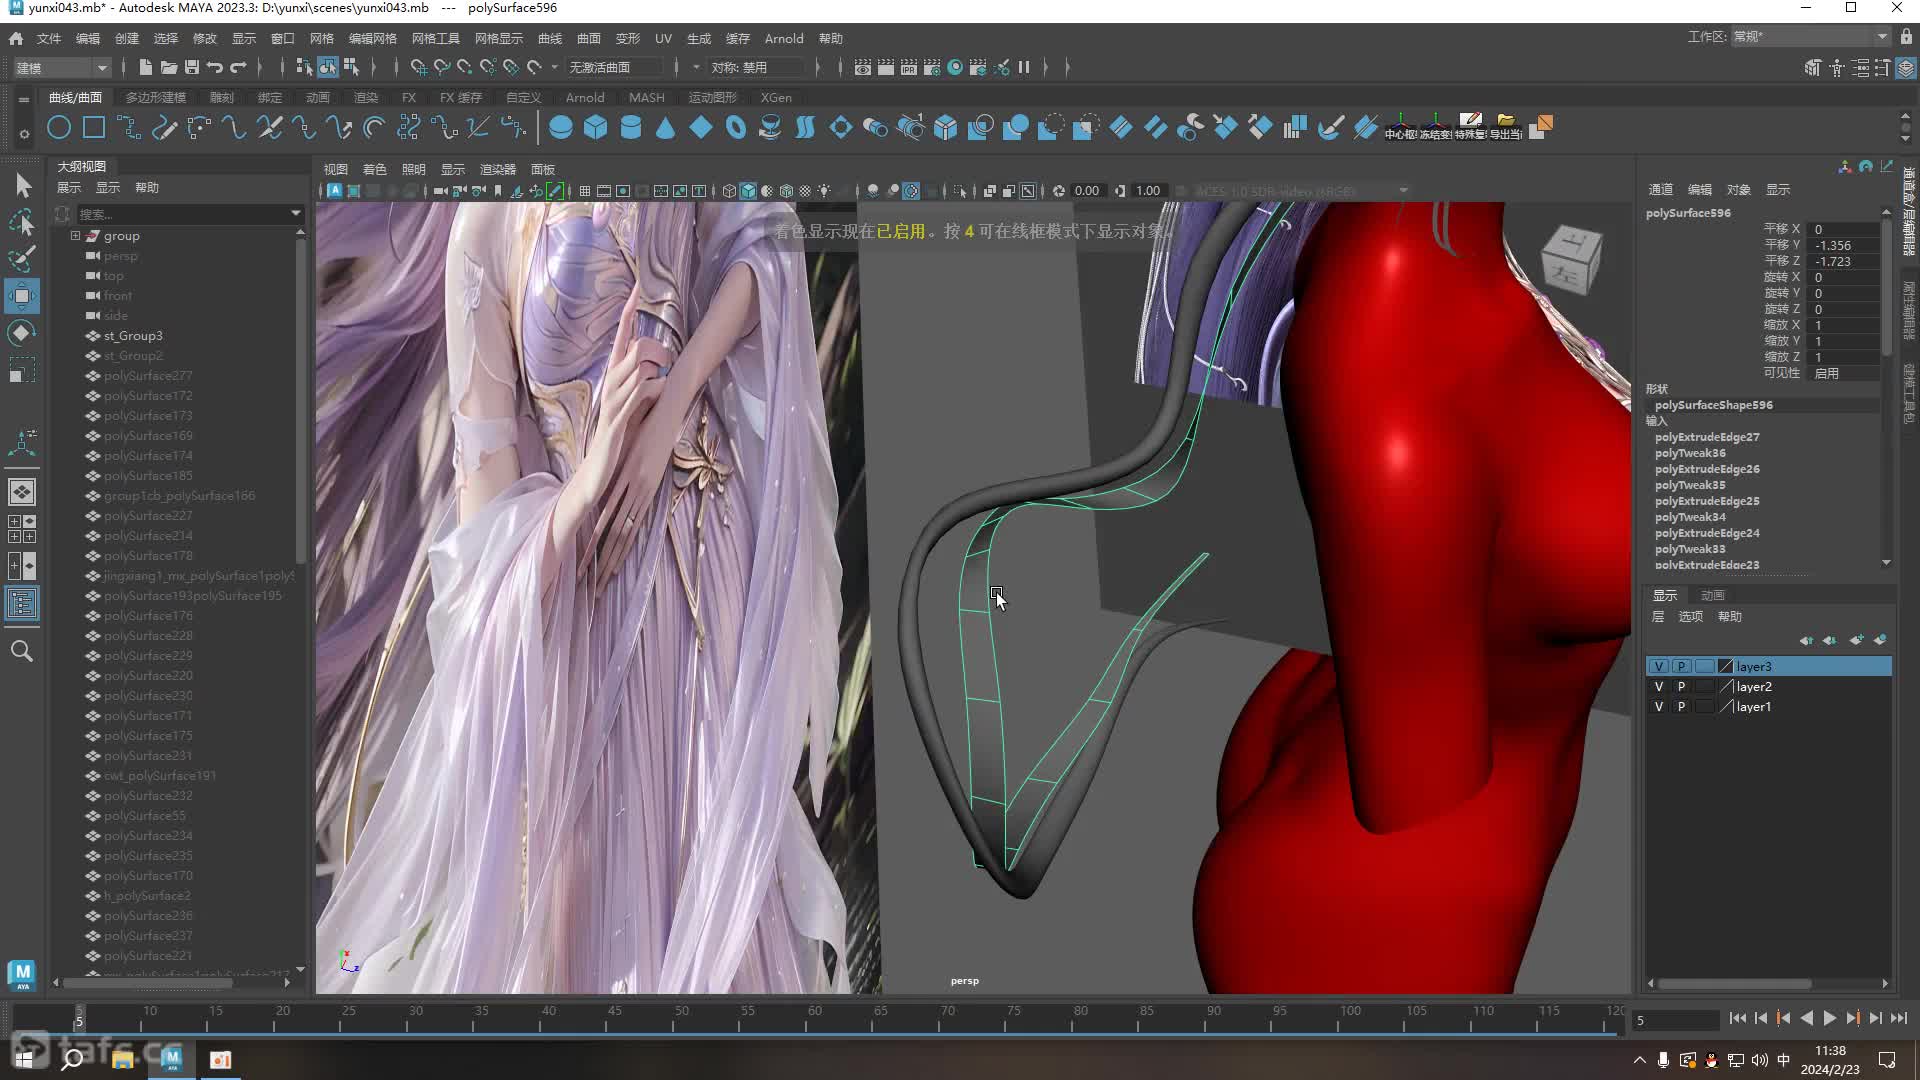Screen dimensions: 1920x1080
Task: Click the current frame number field
Action: pos(1675,1020)
